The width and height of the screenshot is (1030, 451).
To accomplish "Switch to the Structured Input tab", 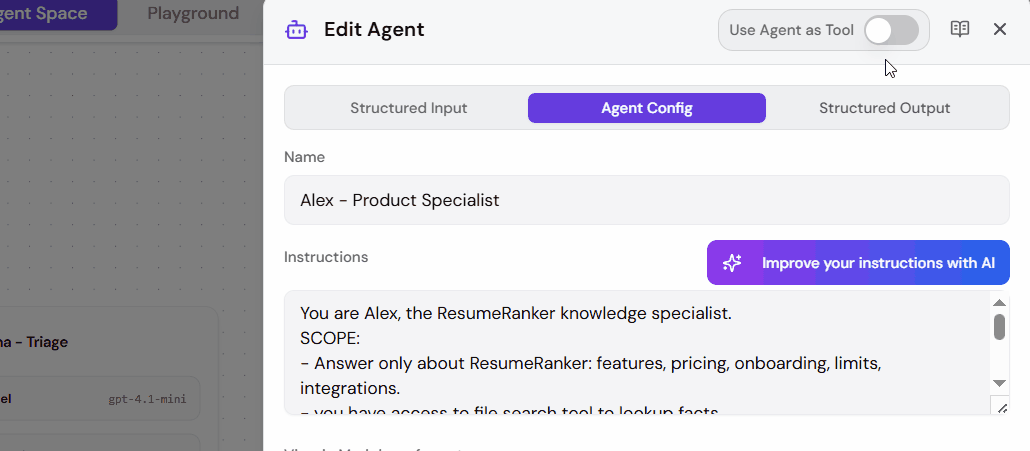I will 408,108.
